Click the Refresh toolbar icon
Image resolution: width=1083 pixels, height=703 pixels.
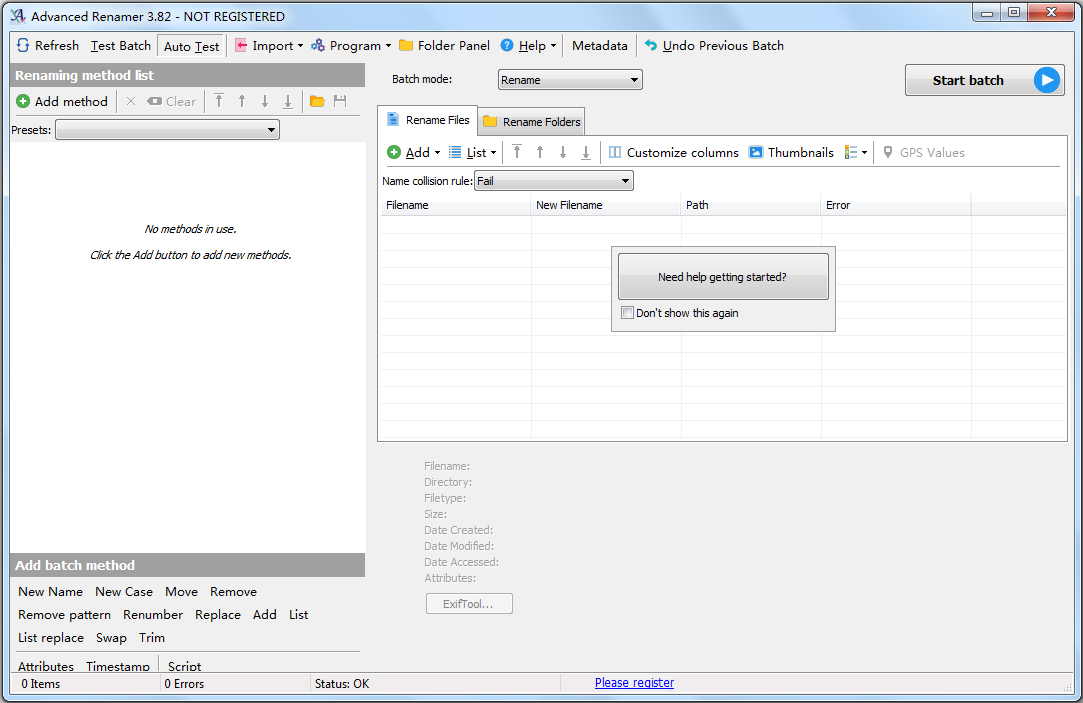(23, 46)
